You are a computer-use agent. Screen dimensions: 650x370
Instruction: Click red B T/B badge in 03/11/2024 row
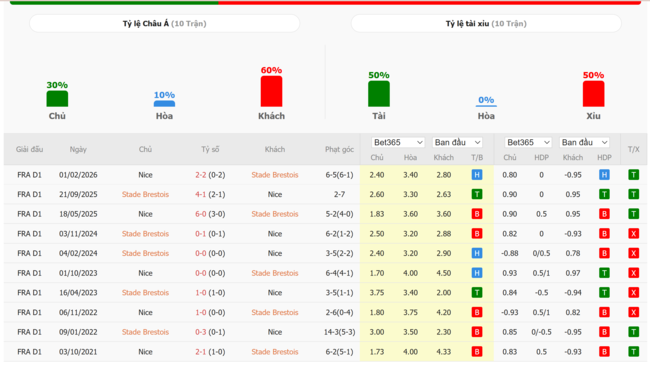coord(477,234)
